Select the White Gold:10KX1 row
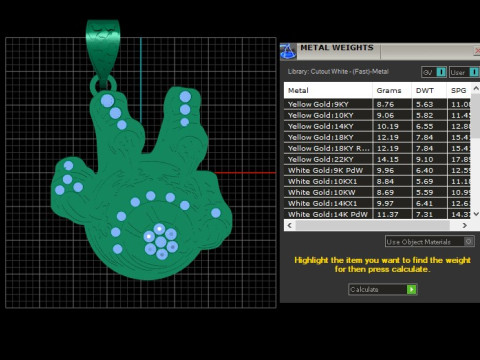The width and height of the screenshot is (480, 360). coord(377,181)
